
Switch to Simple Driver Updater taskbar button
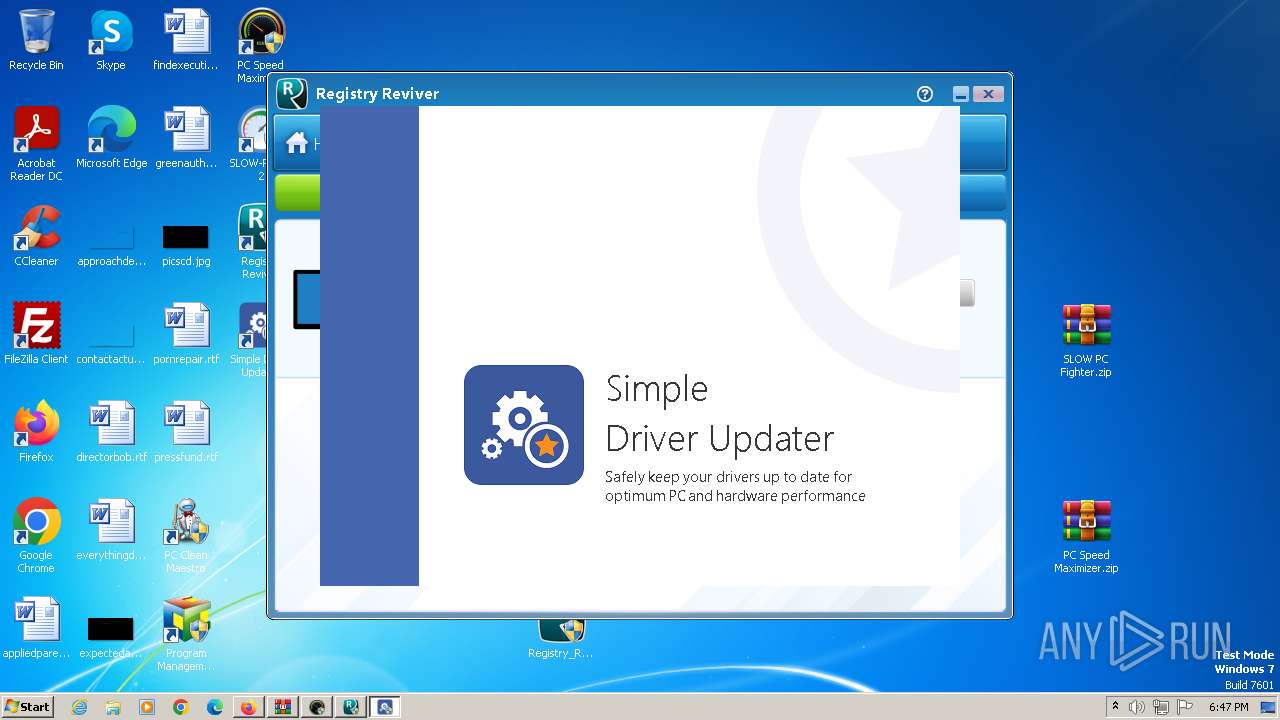pyautogui.click(x=385, y=707)
